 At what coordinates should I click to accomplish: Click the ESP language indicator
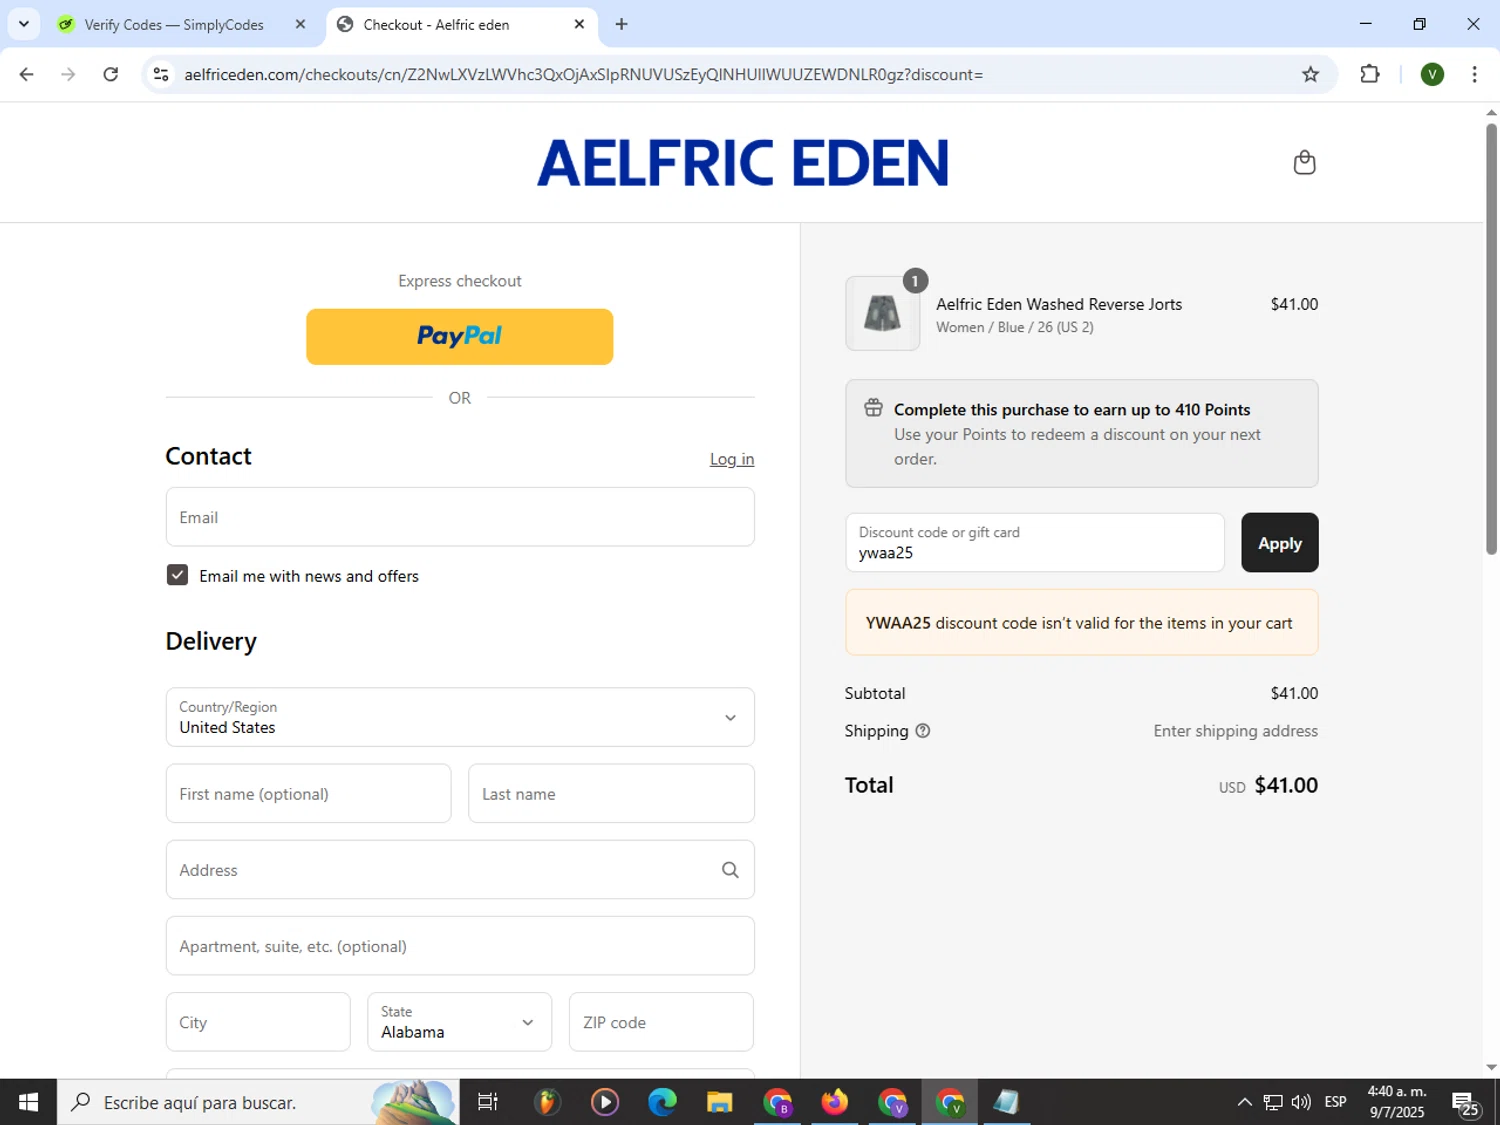click(x=1335, y=1102)
